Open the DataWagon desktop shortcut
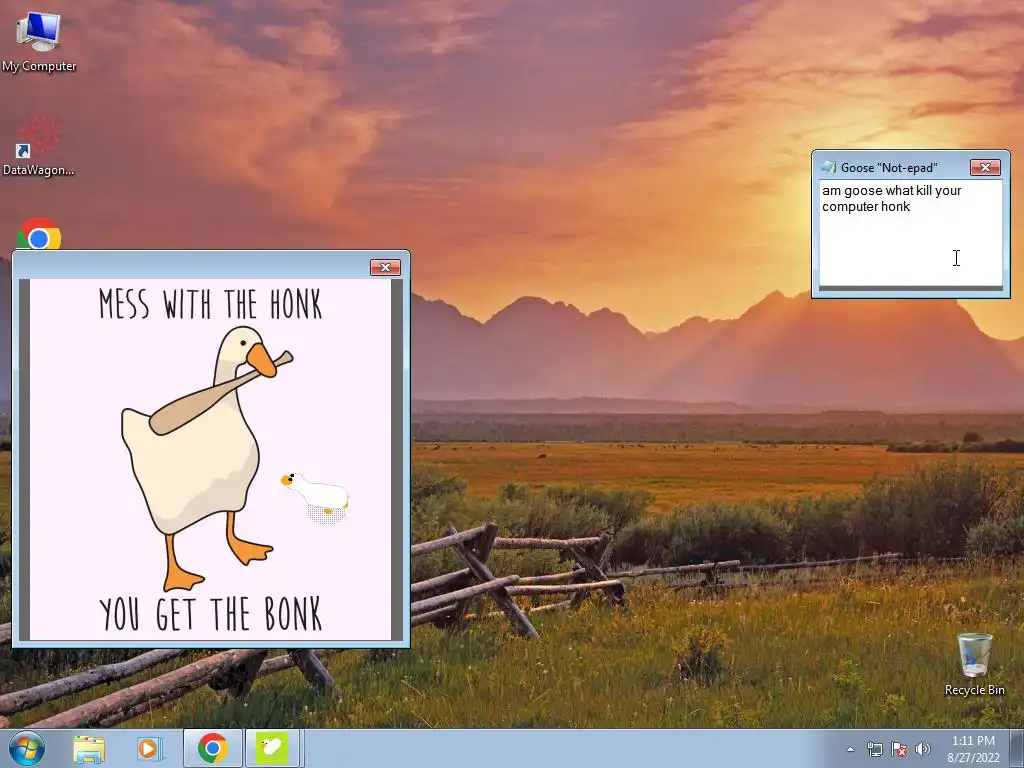The image size is (1024, 768). point(38,146)
